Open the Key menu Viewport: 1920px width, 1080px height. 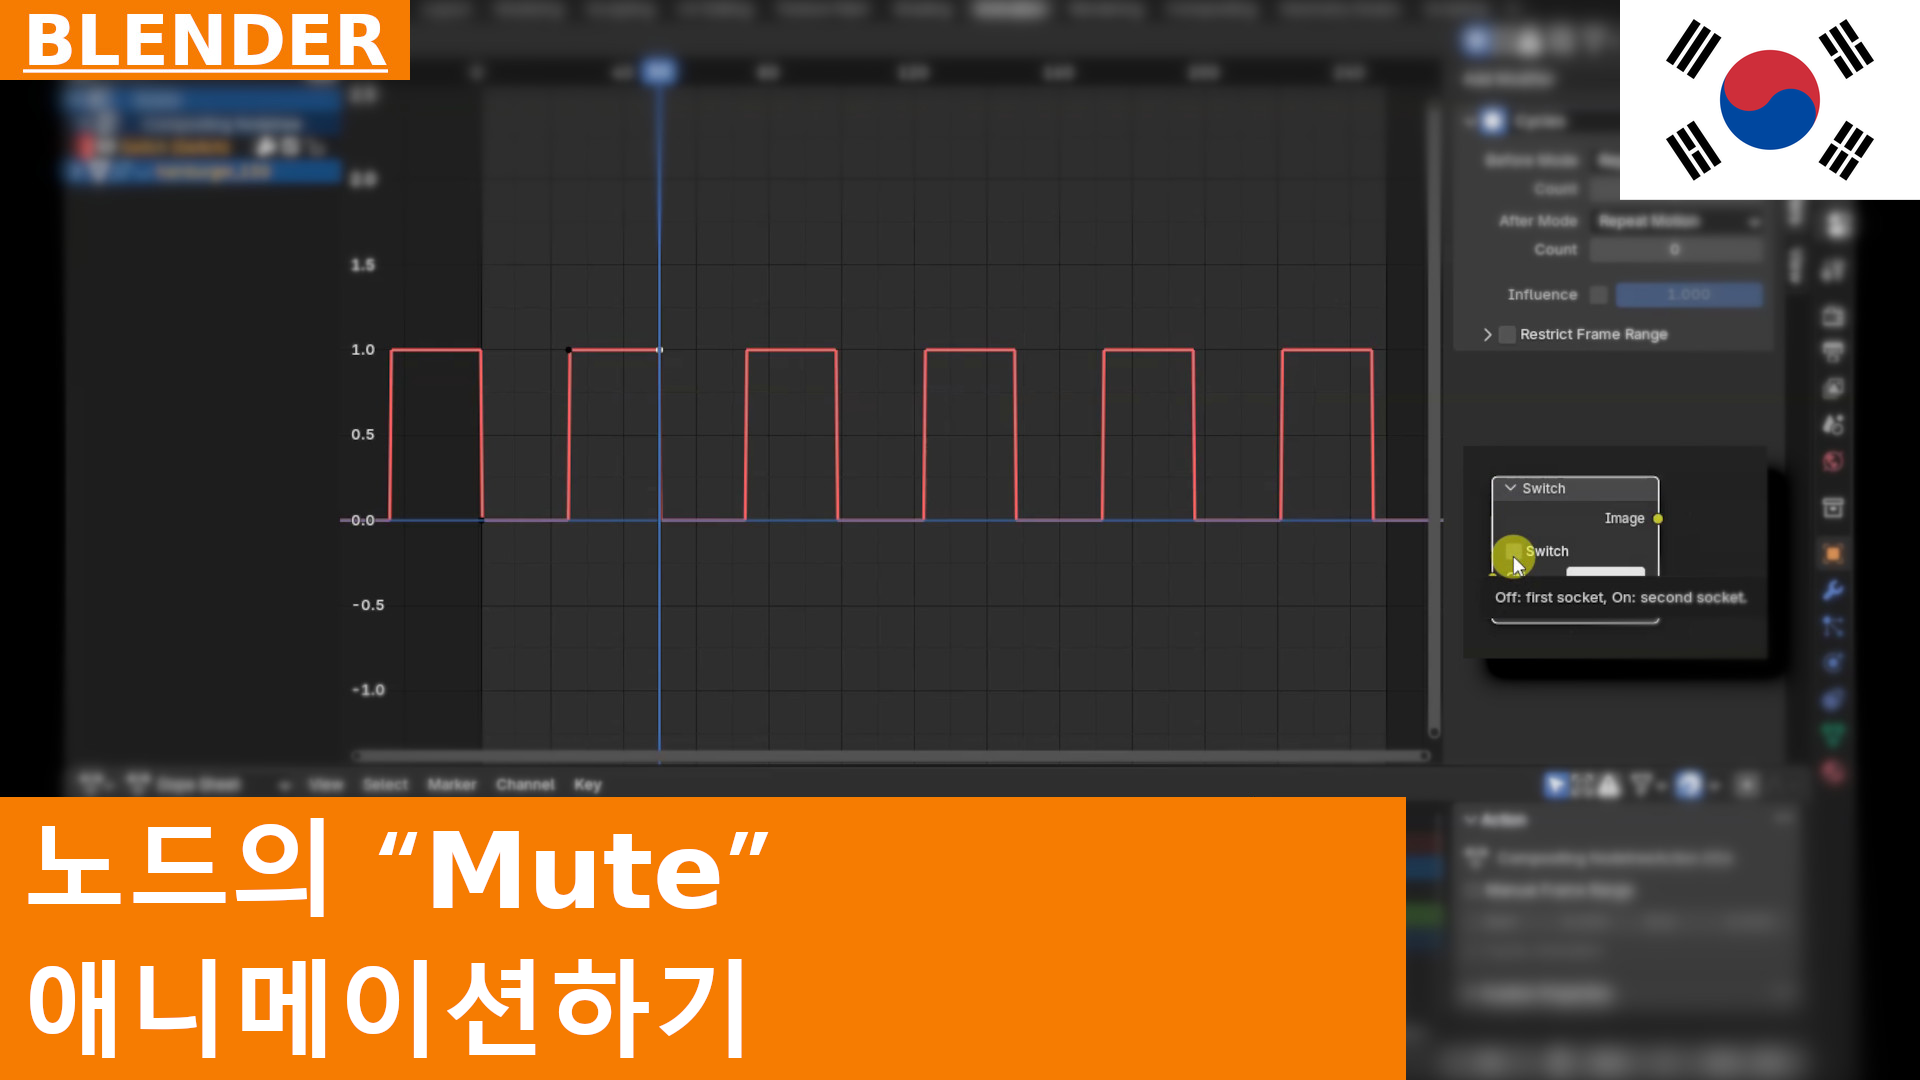(x=588, y=785)
